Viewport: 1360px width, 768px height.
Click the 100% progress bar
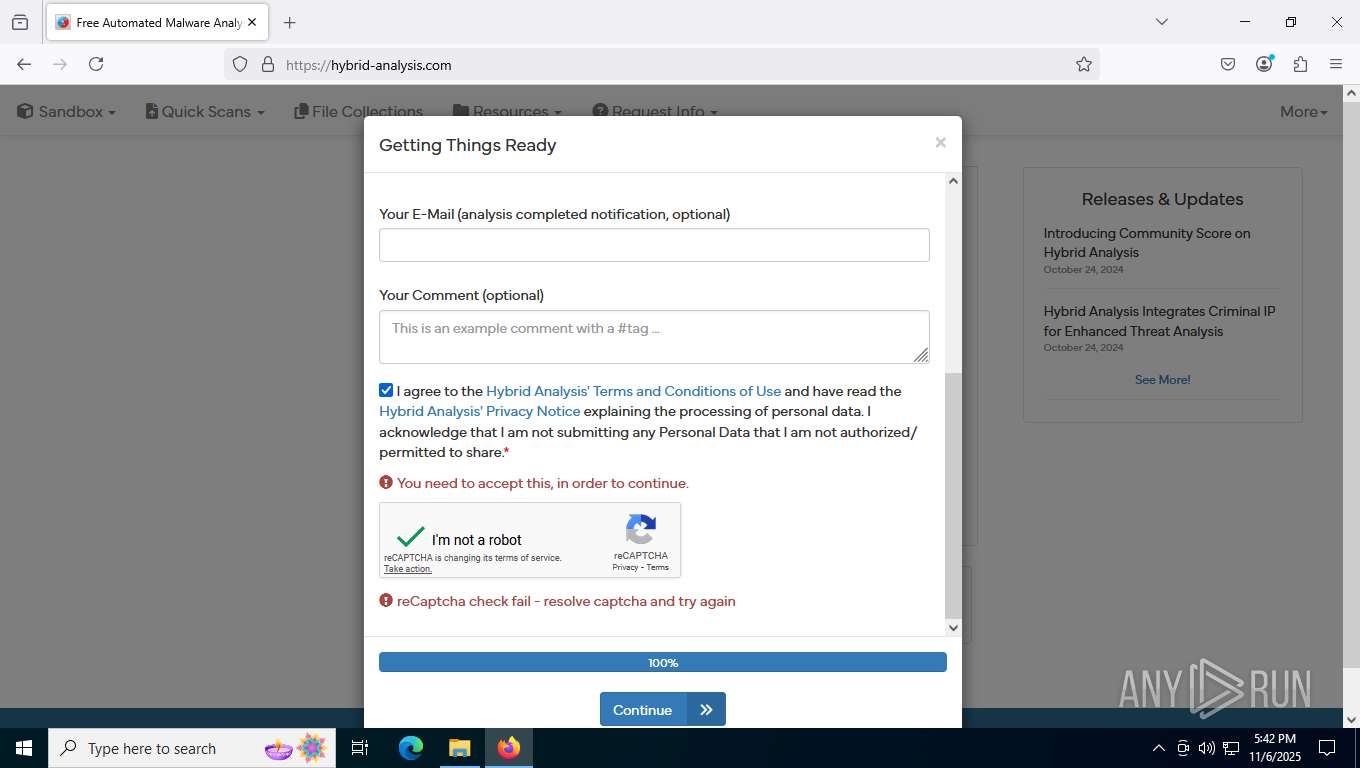point(663,662)
